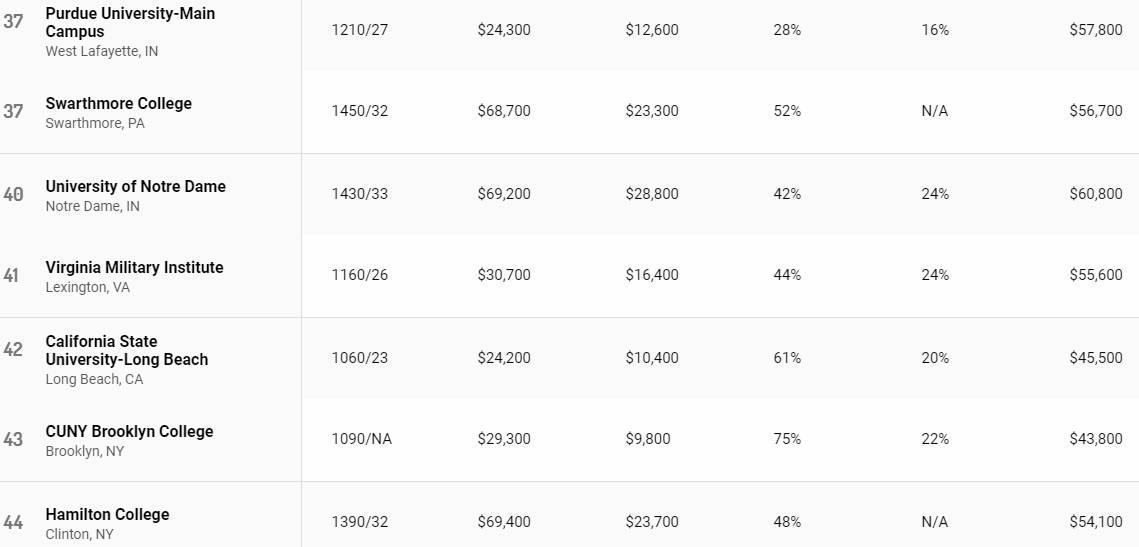Open CUNY Brooklyn College page
Image resolution: width=1139 pixels, height=547 pixels.
[x=129, y=431]
